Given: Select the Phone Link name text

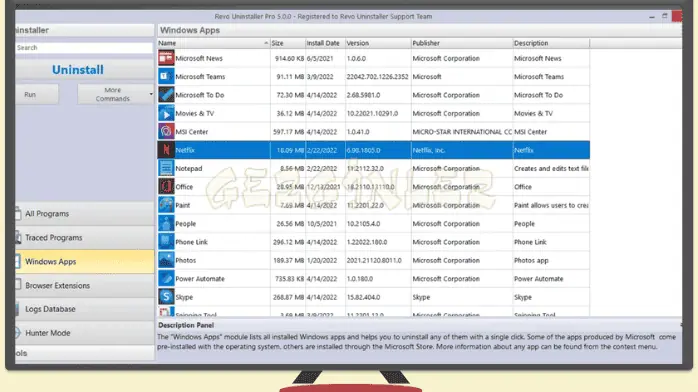Looking at the screenshot, I should (x=191, y=242).
